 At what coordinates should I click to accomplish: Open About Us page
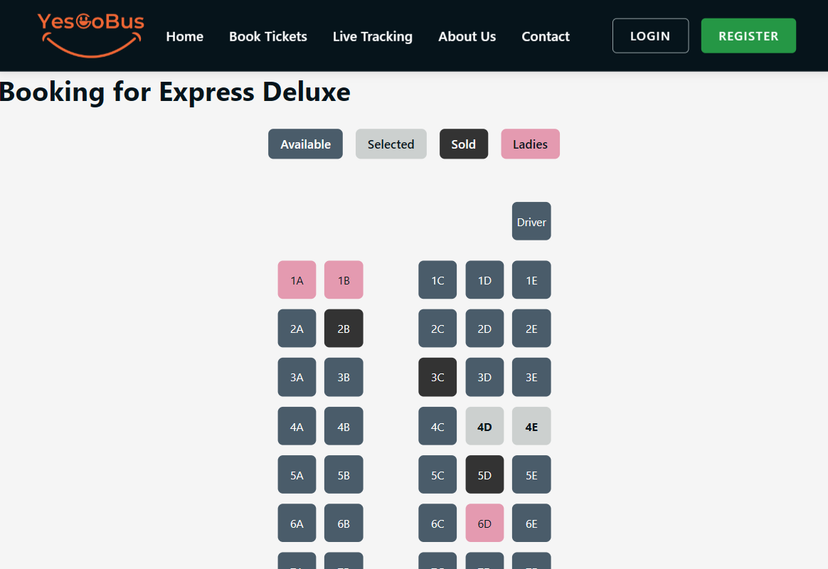(467, 36)
